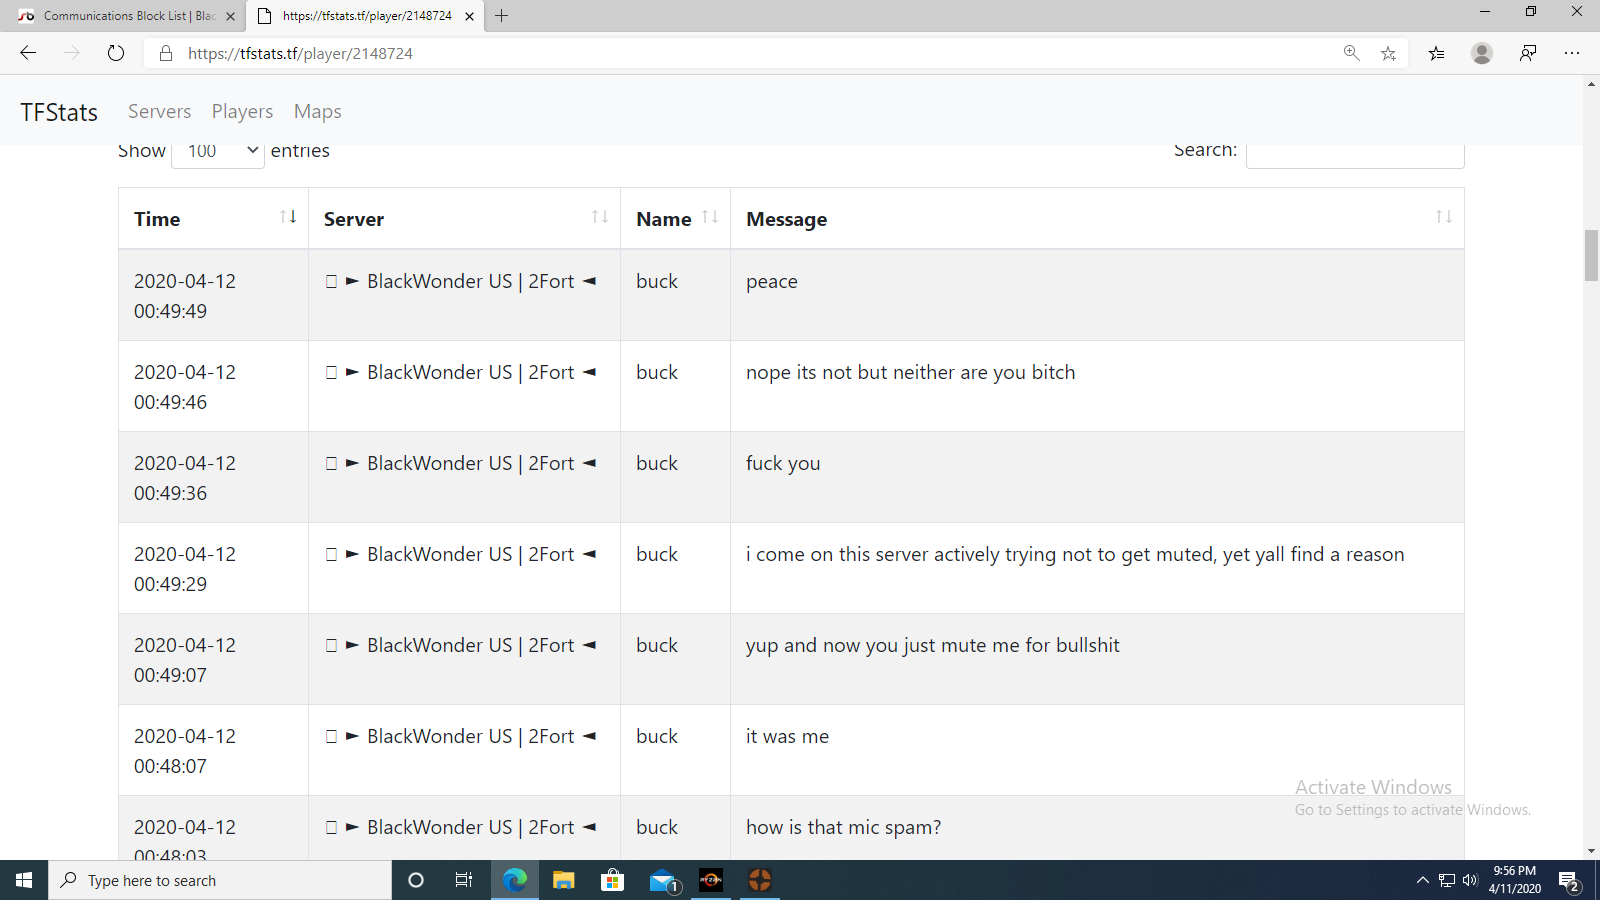Expand the show entries dropdown
The height and width of the screenshot is (900, 1600).
218,151
